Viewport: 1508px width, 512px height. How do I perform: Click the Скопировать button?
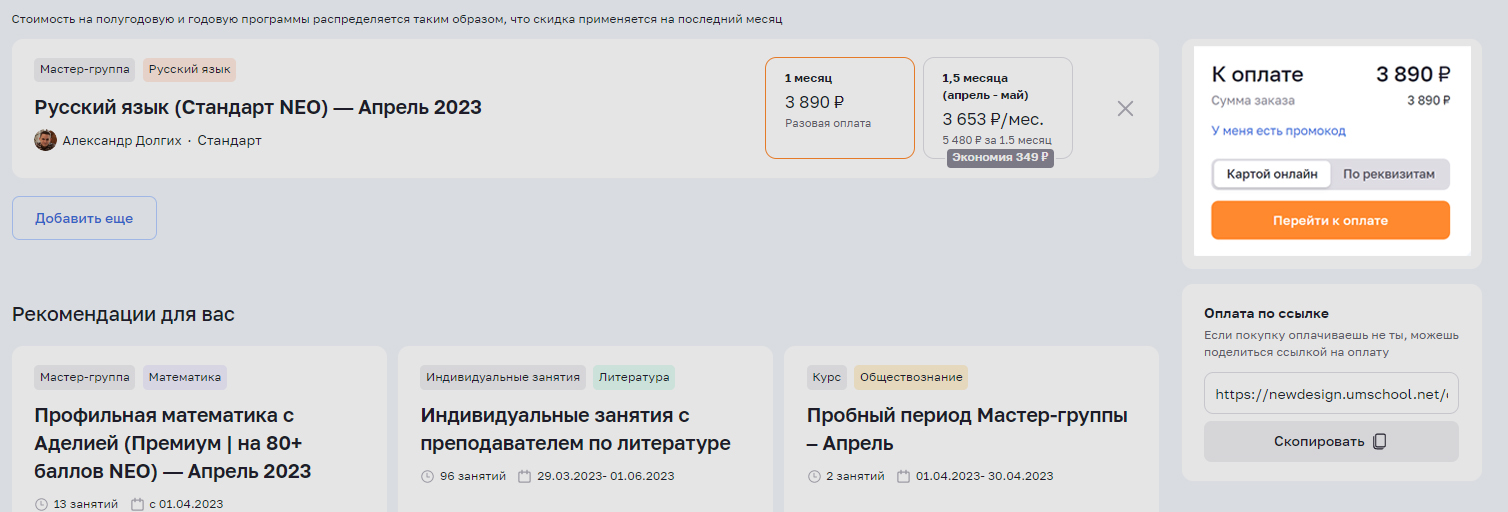coord(1331,441)
